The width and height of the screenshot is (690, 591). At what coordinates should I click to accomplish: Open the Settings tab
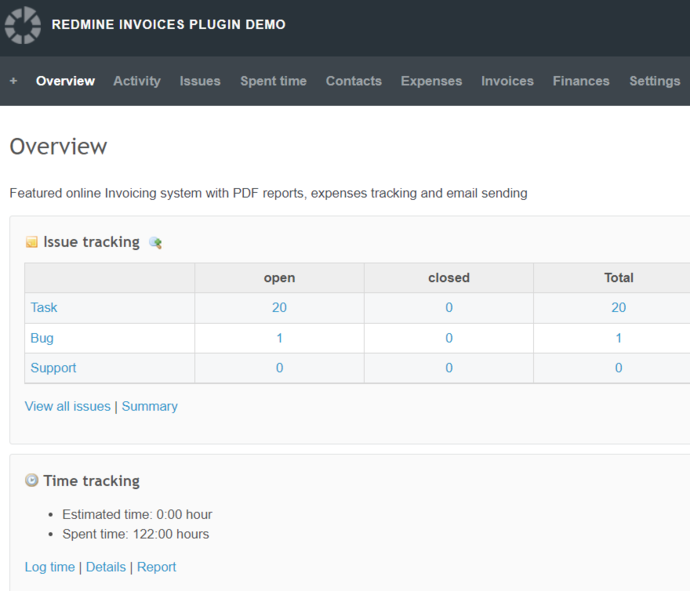click(654, 81)
